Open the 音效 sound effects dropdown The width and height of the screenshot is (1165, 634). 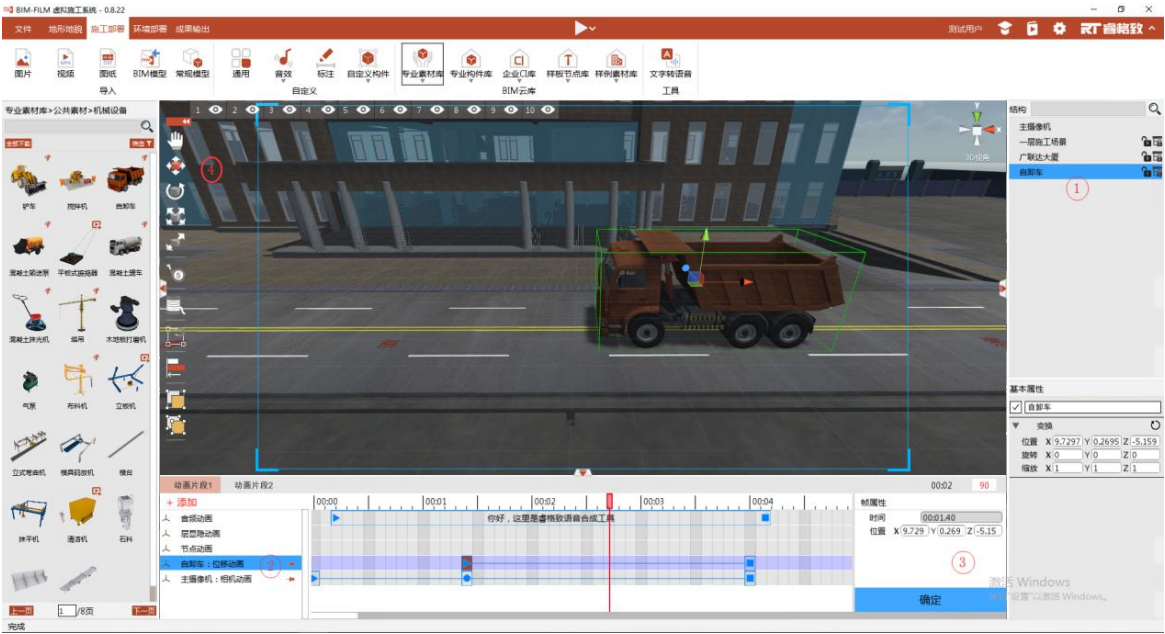pyautogui.click(x=283, y=80)
